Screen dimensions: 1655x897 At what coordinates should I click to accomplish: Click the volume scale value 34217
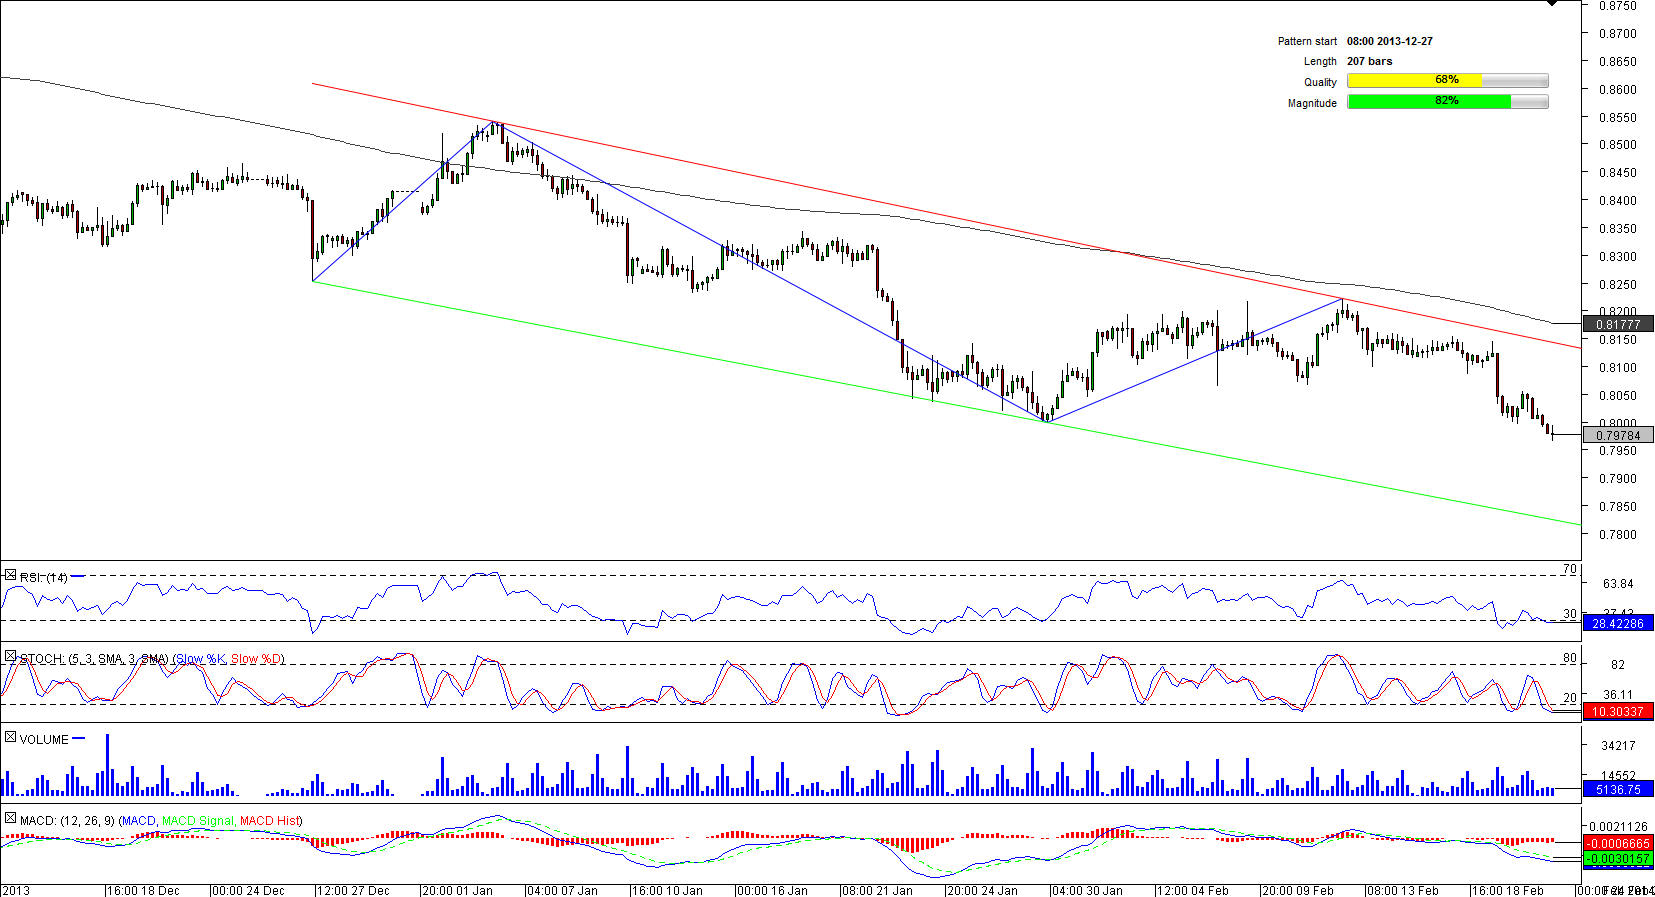click(x=1618, y=745)
